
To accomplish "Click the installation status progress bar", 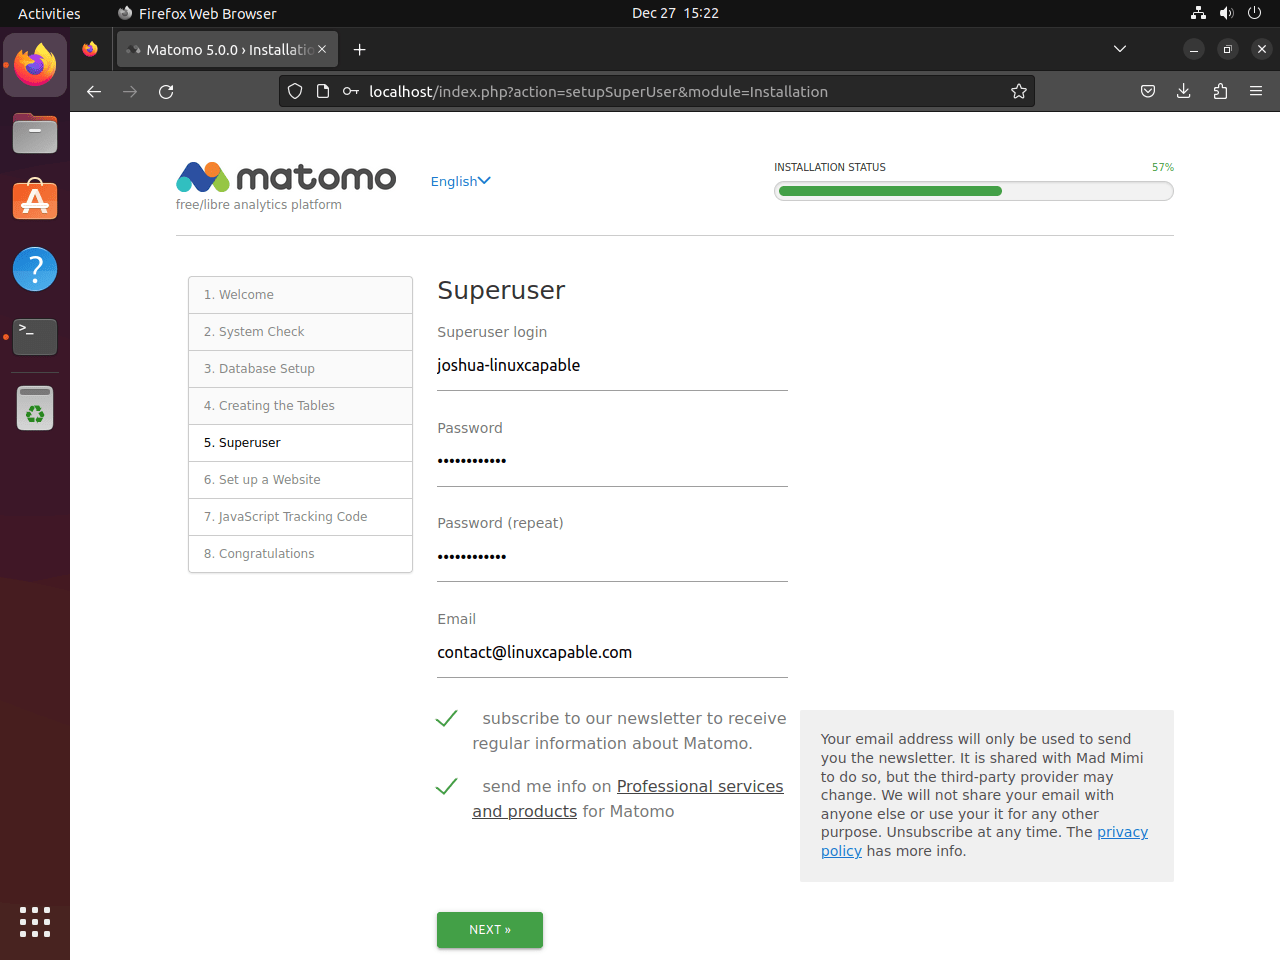I will point(973,191).
